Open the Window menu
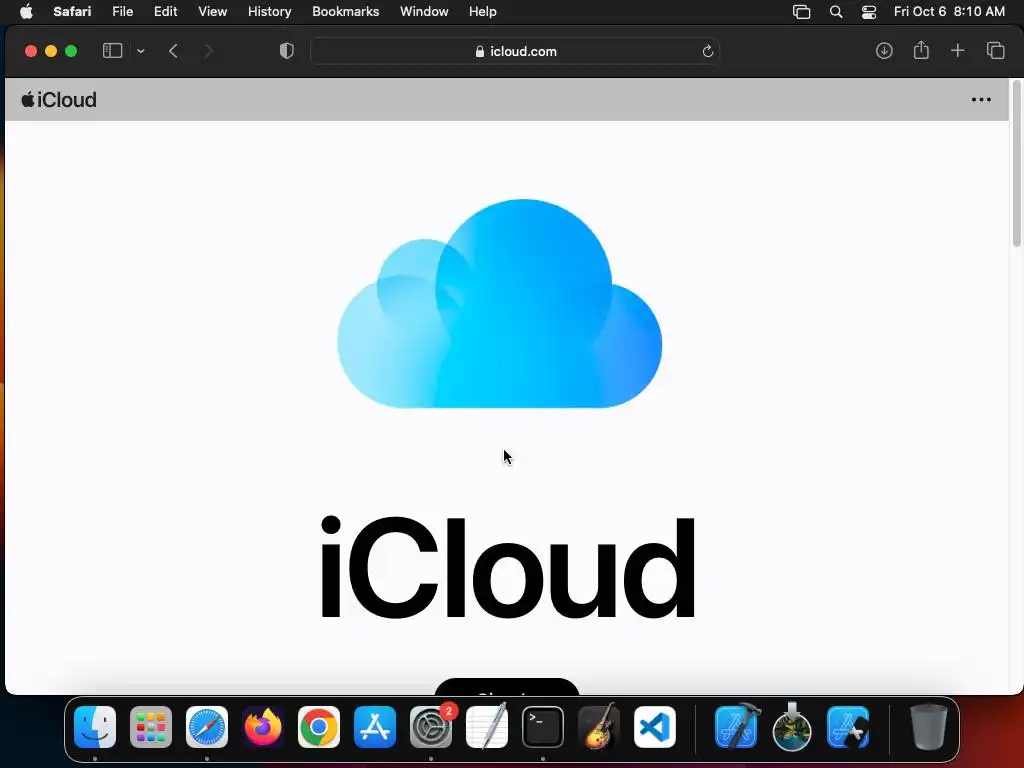Viewport: 1024px width, 768px height. click(x=424, y=12)
